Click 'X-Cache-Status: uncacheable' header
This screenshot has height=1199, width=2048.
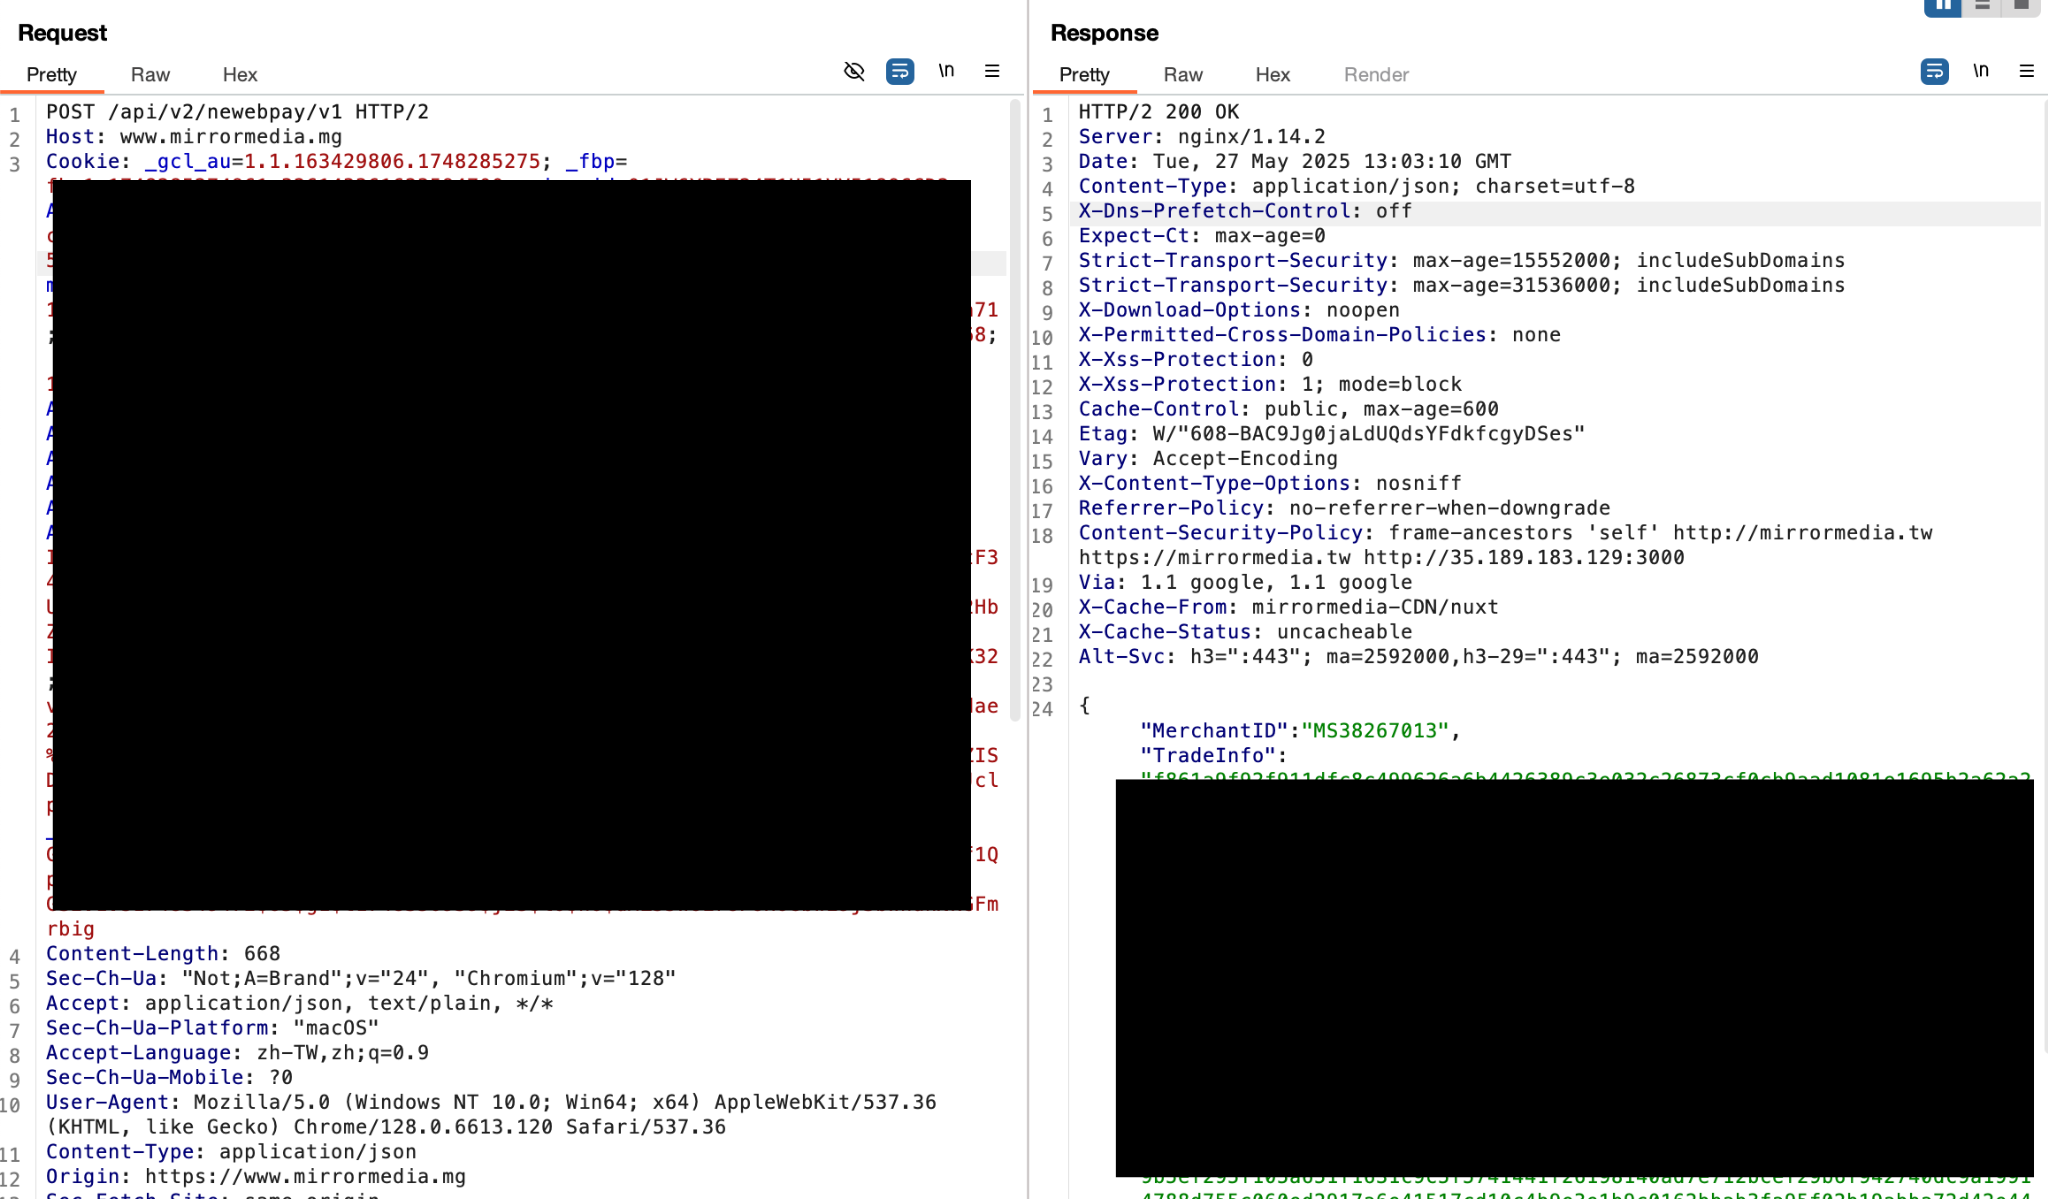click(1246, 632)
